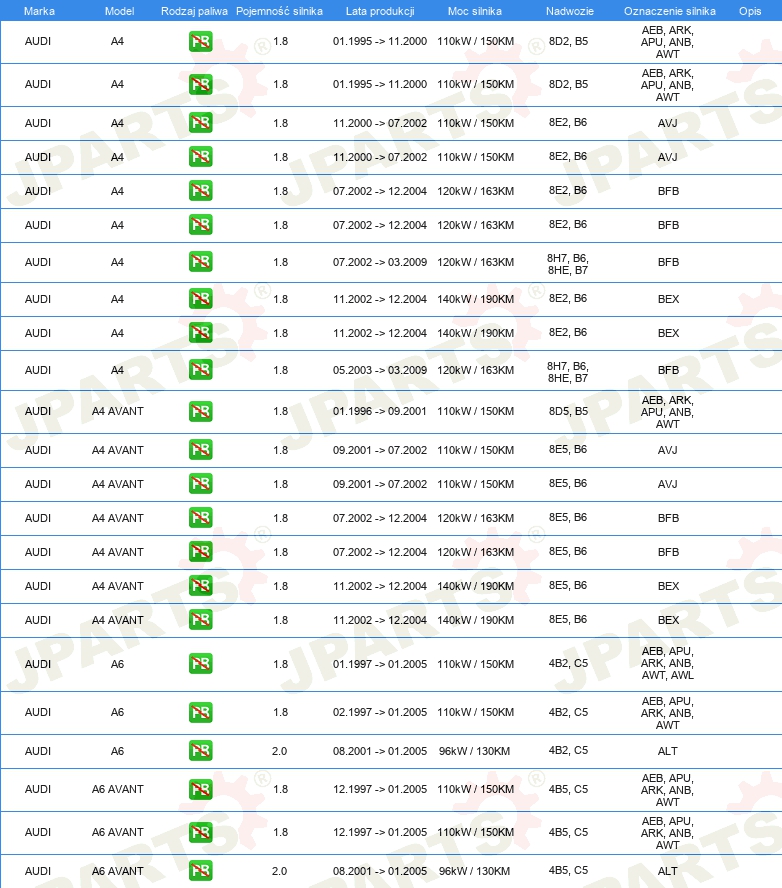The width and height of the screenshot is (782, 888).
Task: Click 96kW / 130KM in A6 AVANT row
Action: point(475,871)
